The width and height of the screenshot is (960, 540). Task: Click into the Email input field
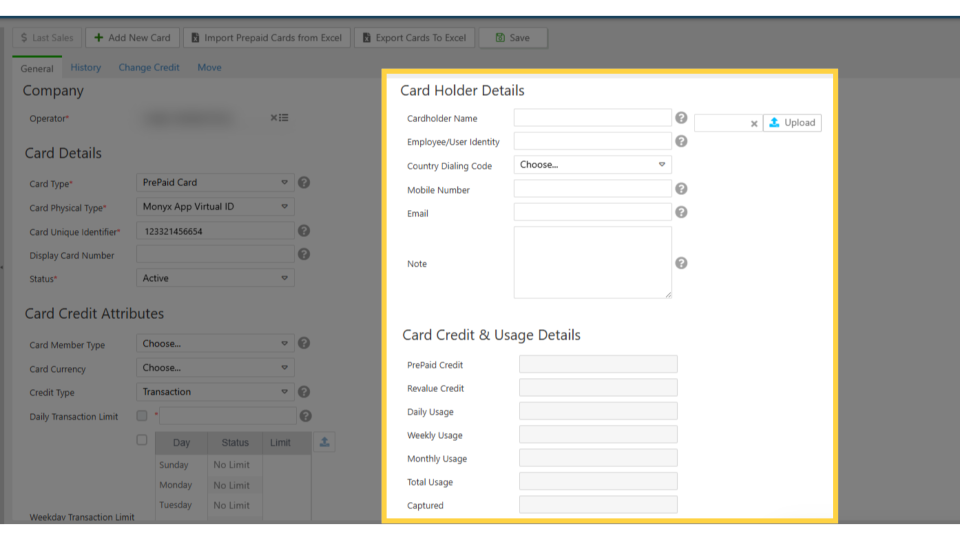(592, 212)
